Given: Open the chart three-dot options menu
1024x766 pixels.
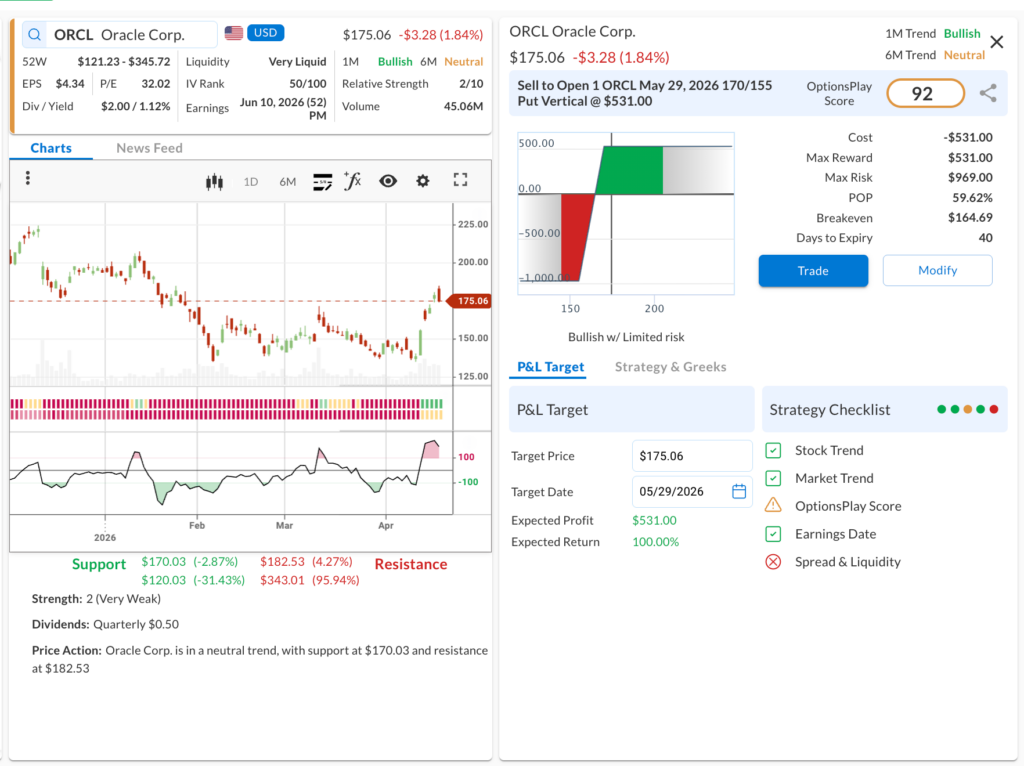Looking at the screenshot, I should 28,178.
